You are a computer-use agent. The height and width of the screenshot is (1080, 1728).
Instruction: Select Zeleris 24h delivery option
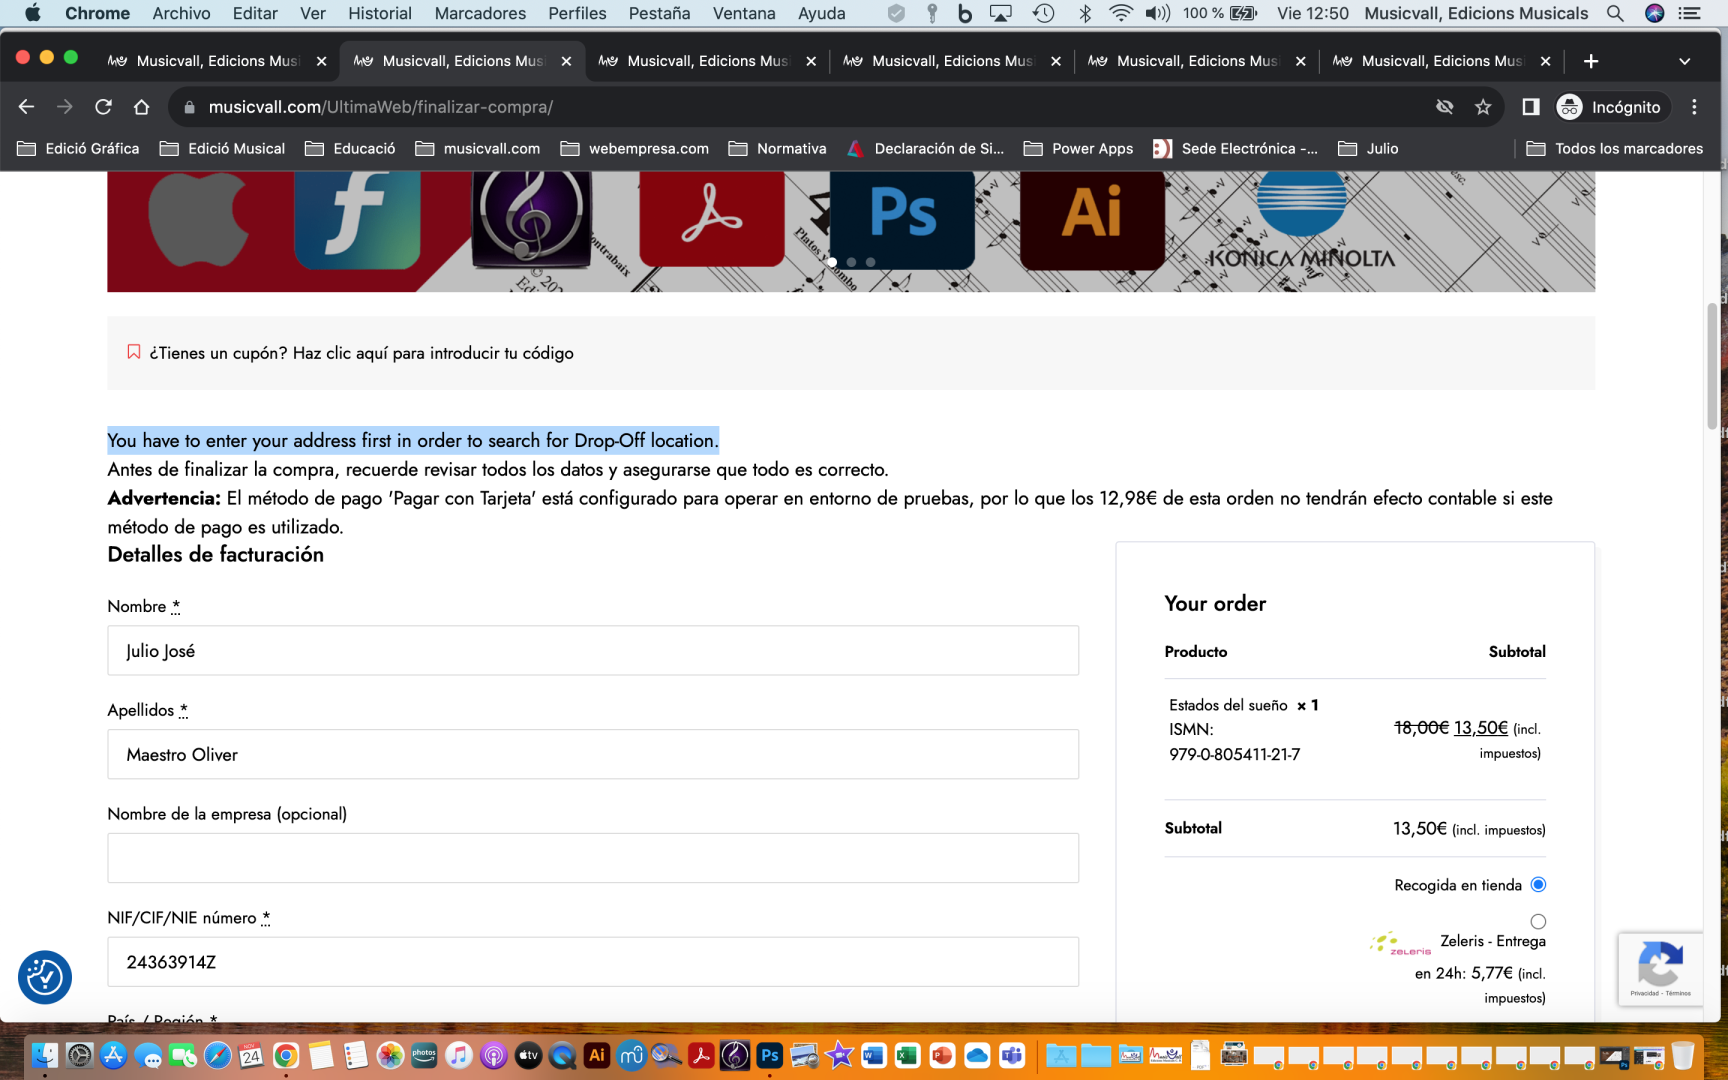(1538, 921)
